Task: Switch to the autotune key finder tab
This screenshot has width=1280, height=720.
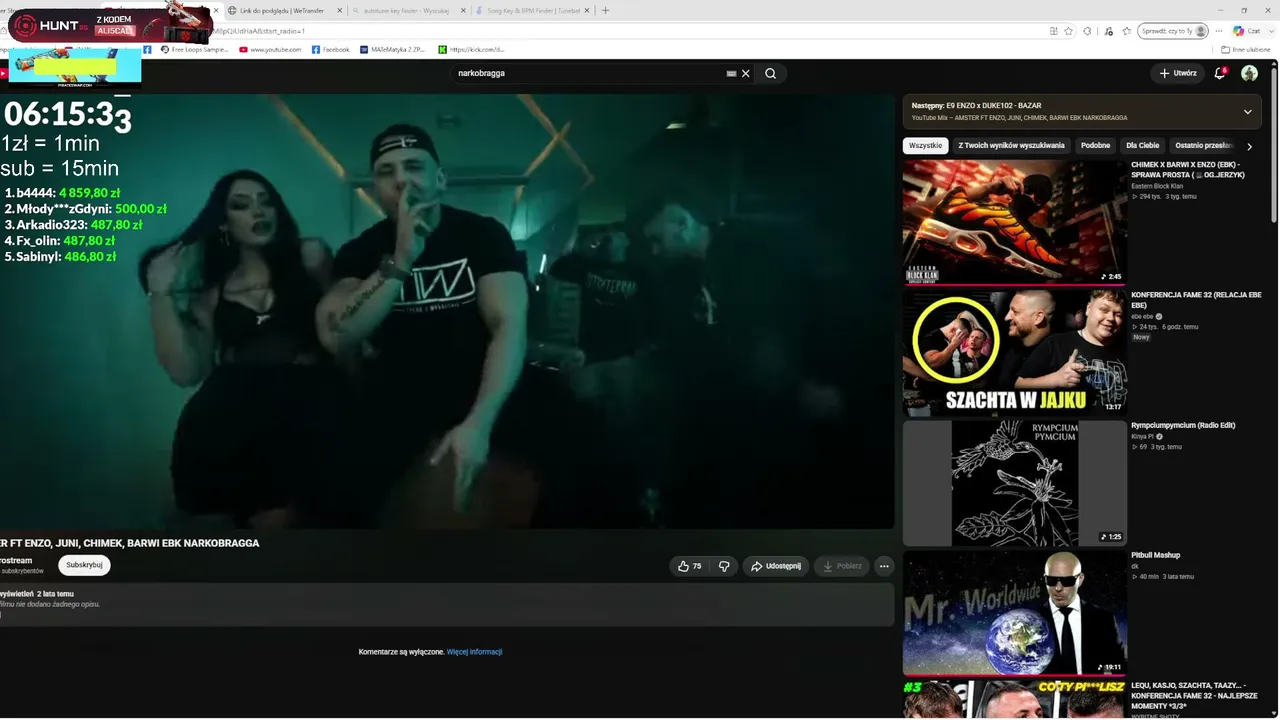Action: (x=408, y=10)
